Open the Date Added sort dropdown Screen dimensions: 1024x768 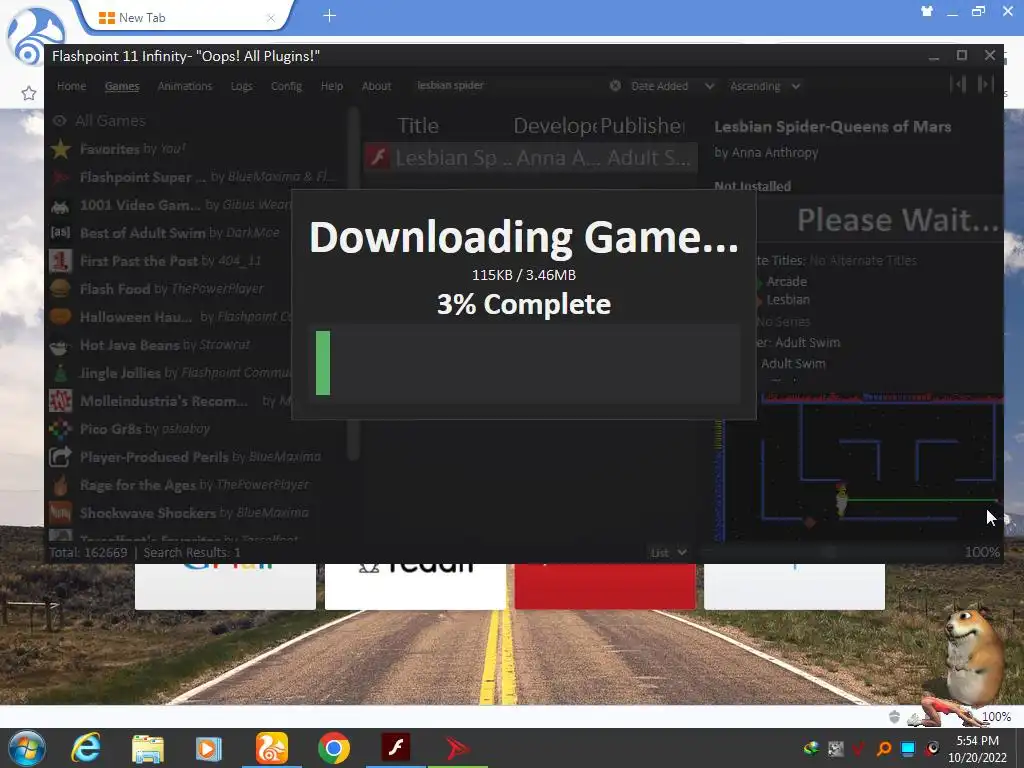point(672,86)
